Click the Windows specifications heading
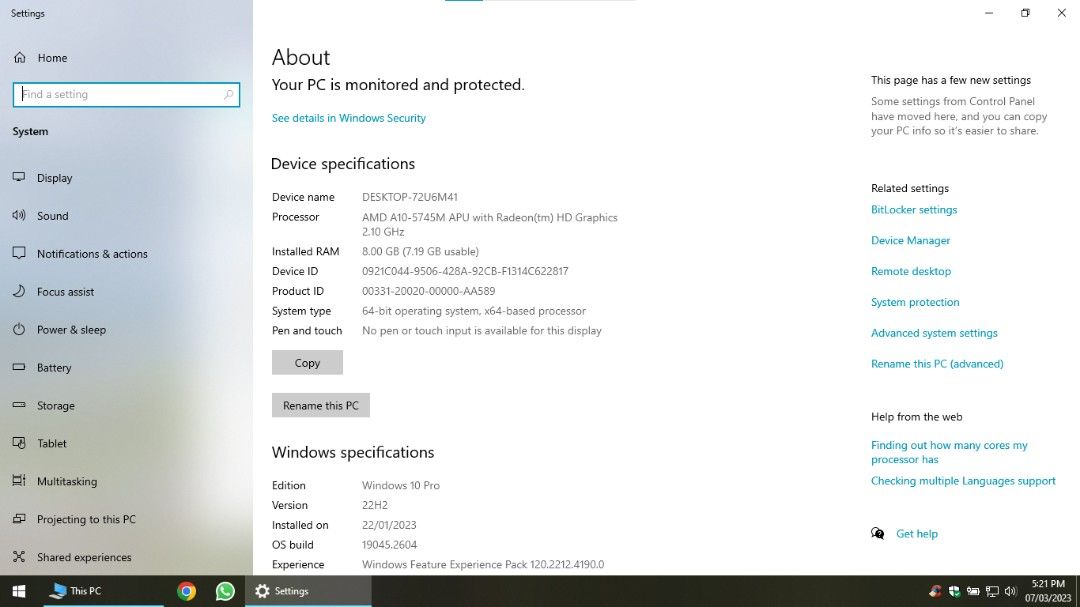The width and height of the screenshot is (1080, 607). point(353,452)
